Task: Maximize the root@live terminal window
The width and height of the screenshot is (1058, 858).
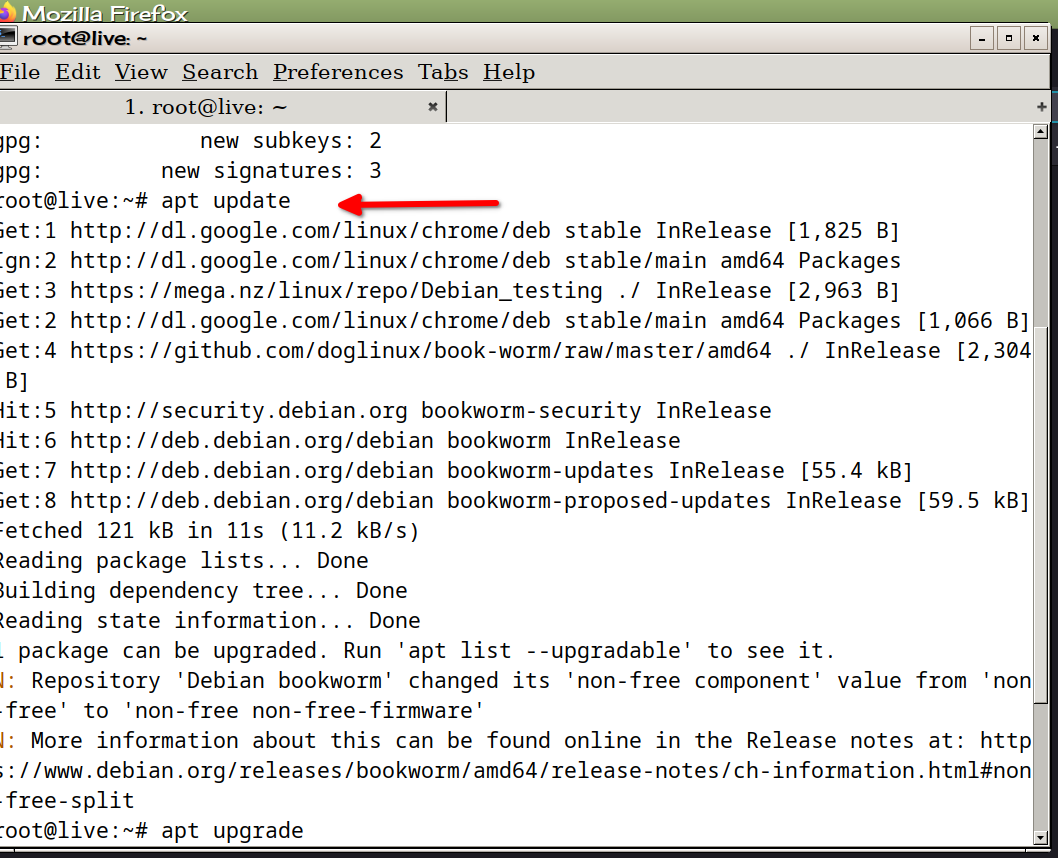Action: (x=1009, y=38)
